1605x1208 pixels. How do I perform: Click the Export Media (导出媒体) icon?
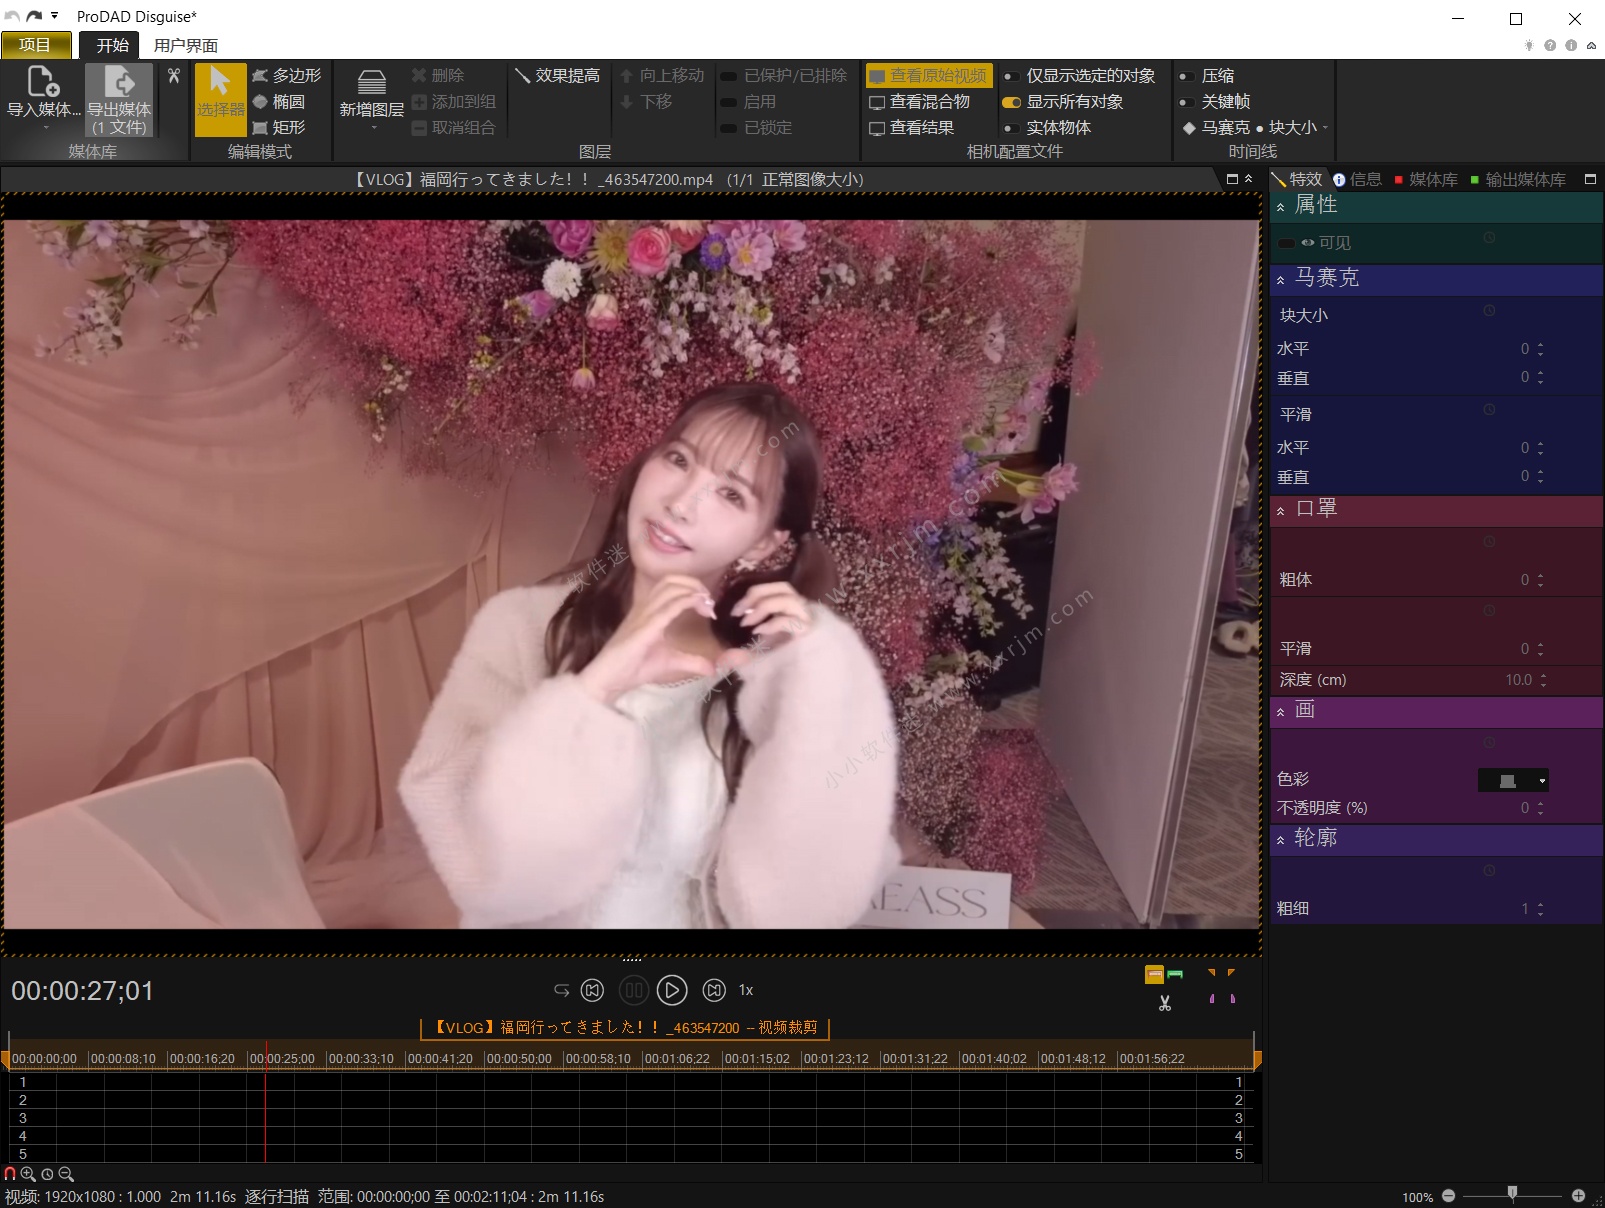coord(119,83)
